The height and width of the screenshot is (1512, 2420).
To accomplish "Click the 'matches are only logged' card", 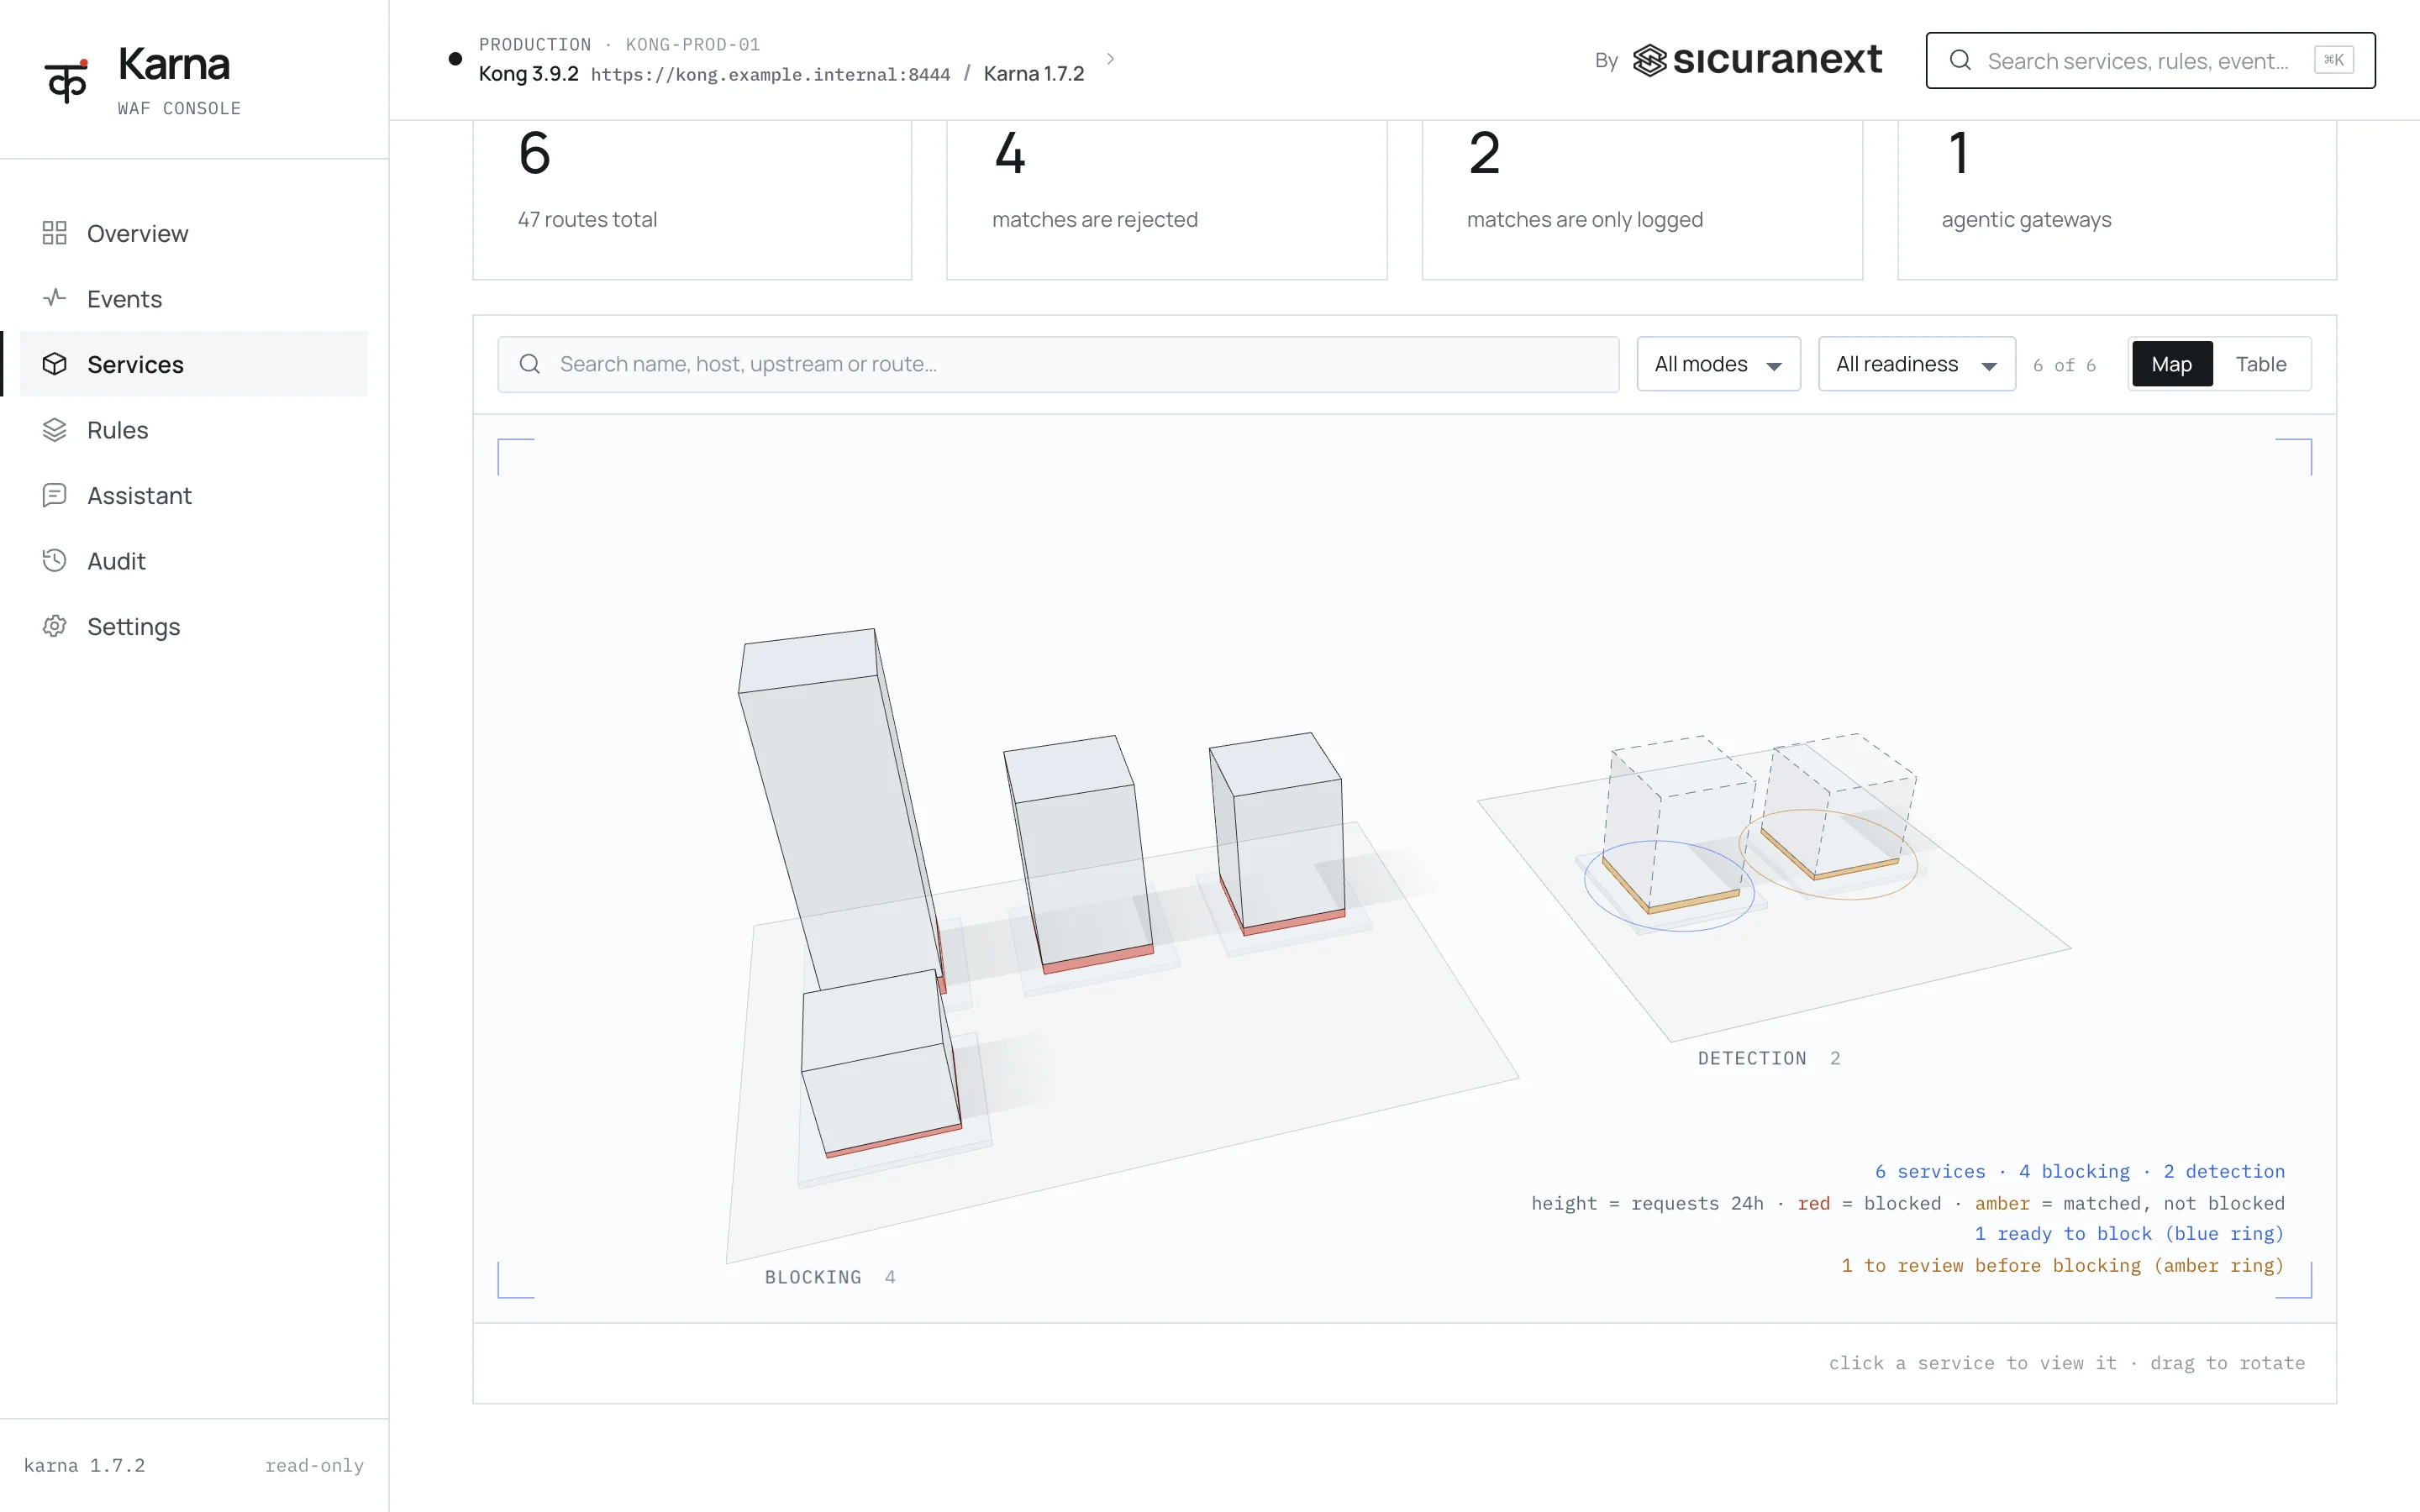I will [x=1642, y=200].
